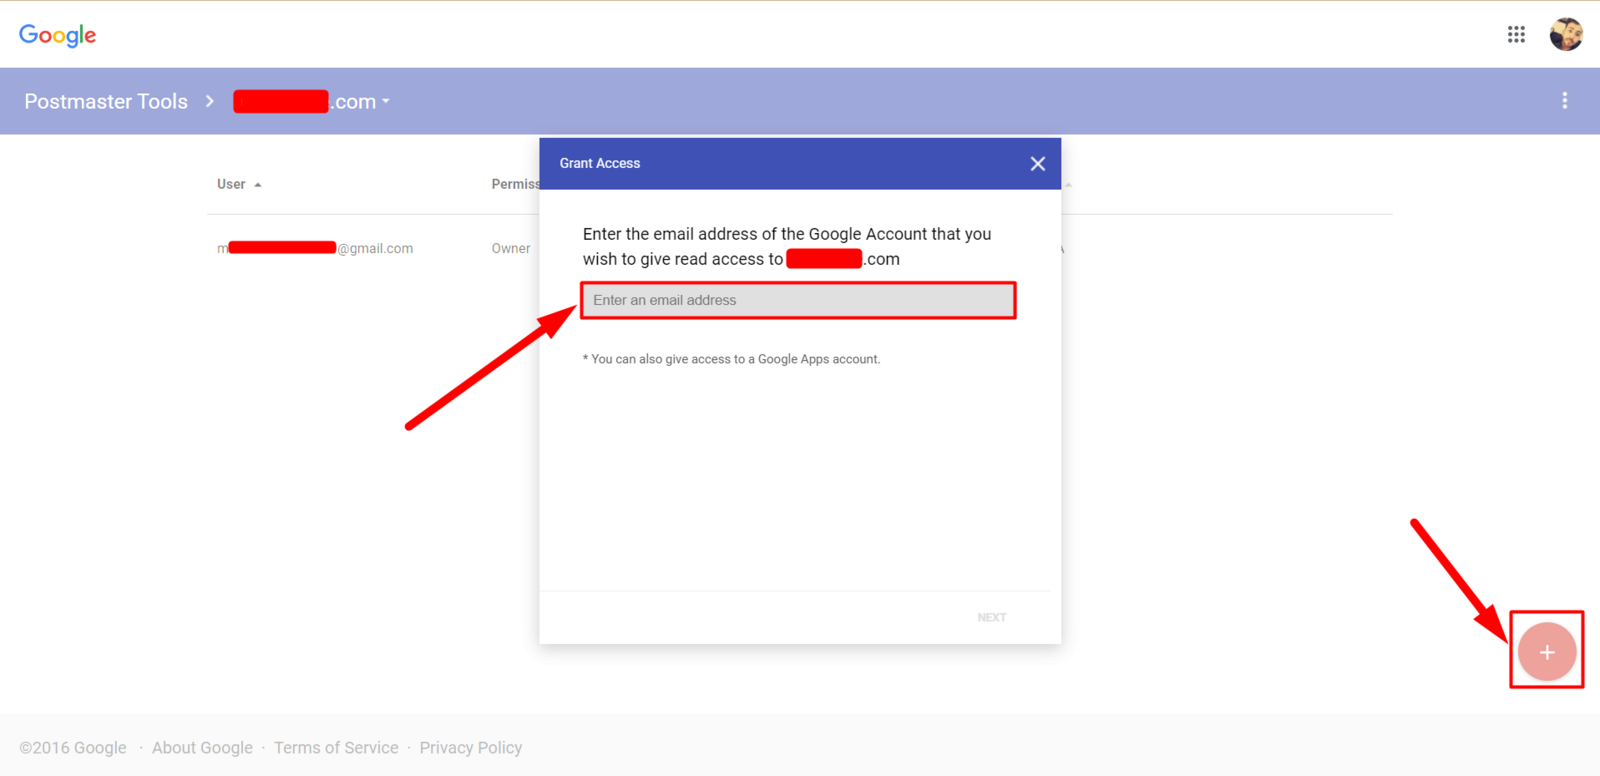This screenshot has width=1600, height=776.
Task: Click the Owner permission cell
Action: 511,248
